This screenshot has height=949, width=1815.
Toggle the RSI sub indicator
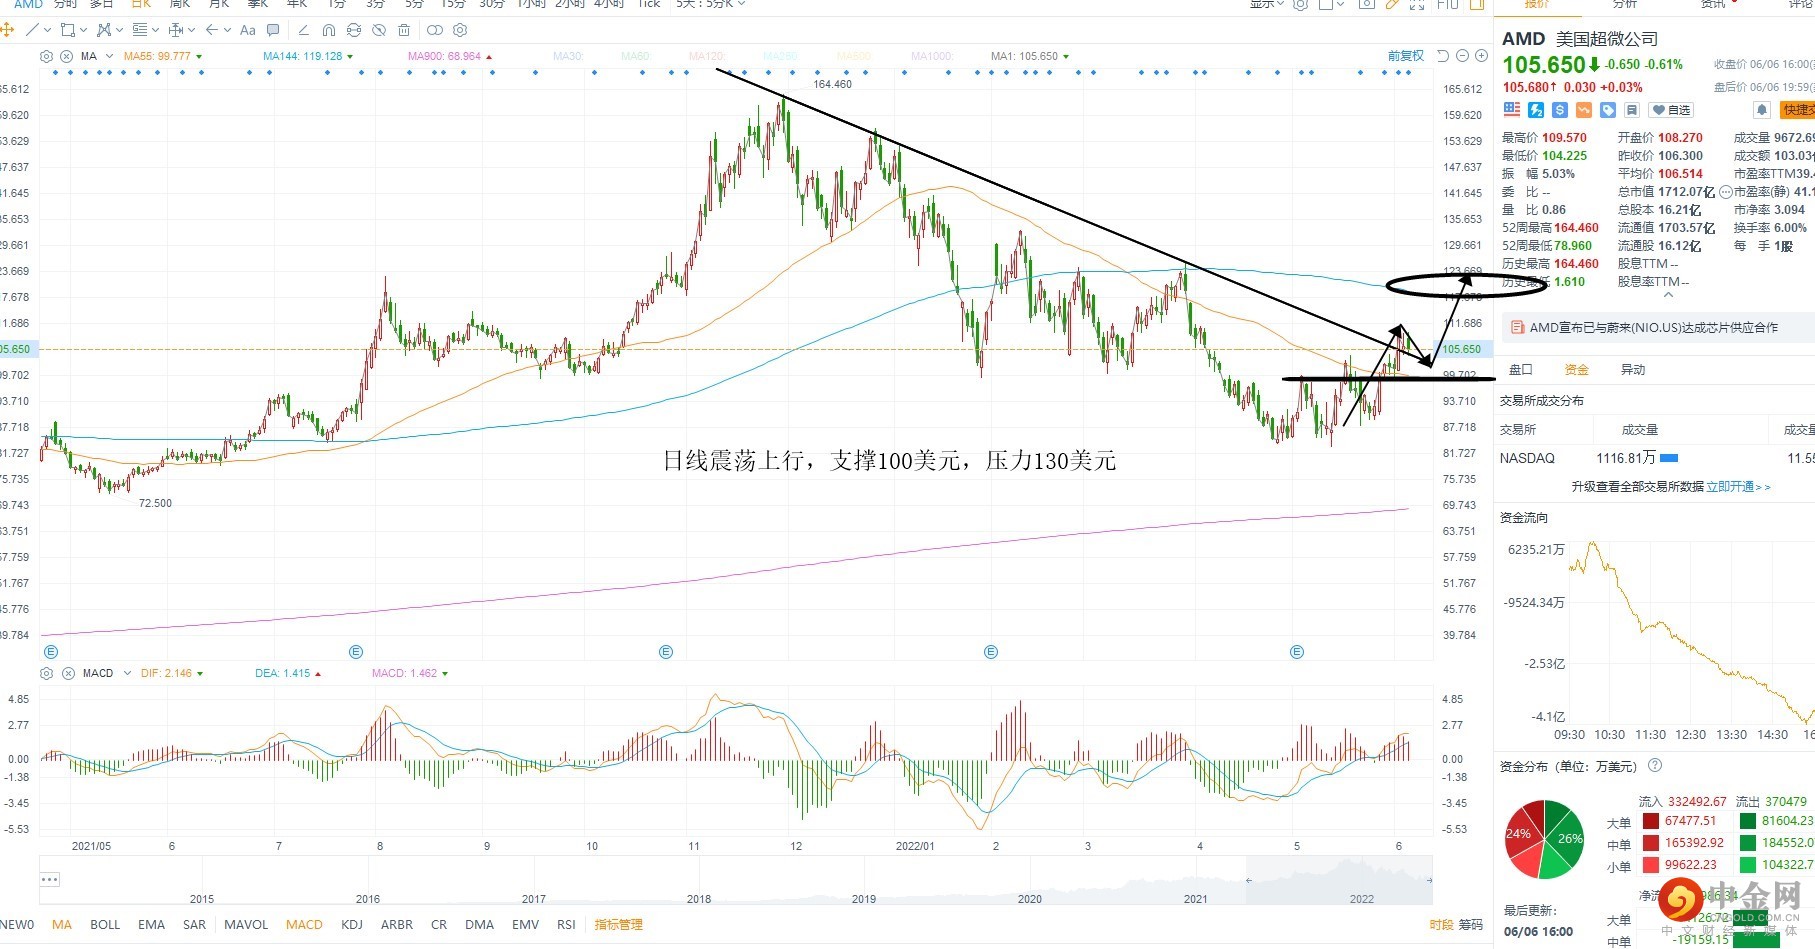(x=567, y=925)
